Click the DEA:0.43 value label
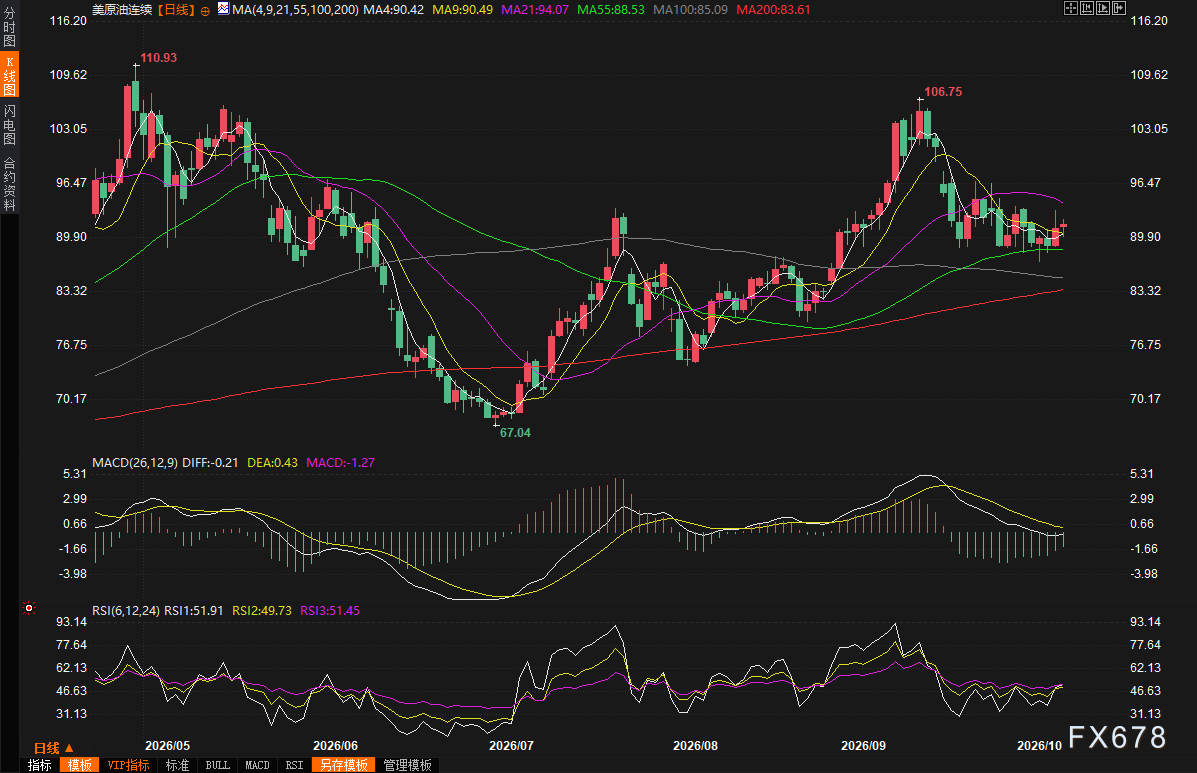 (273, 462)
